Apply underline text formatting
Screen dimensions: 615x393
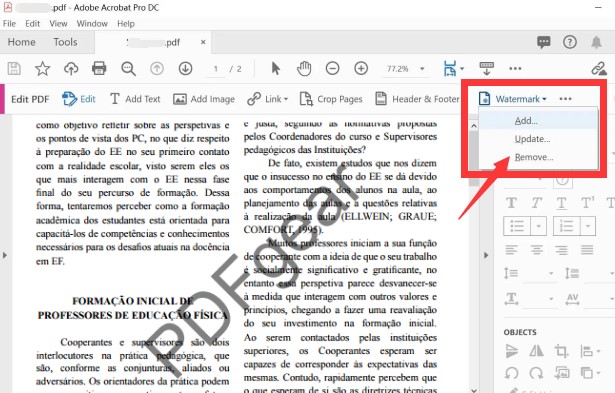click(x=561, y=203)
